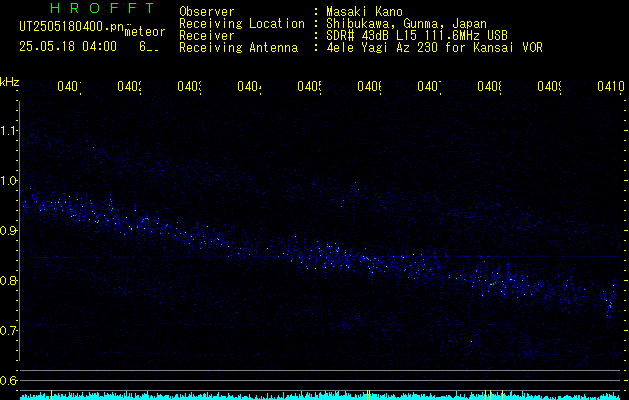Click the 0.8 frequency axis label
This screenshot has height=400, width=629.
[9, 280]
